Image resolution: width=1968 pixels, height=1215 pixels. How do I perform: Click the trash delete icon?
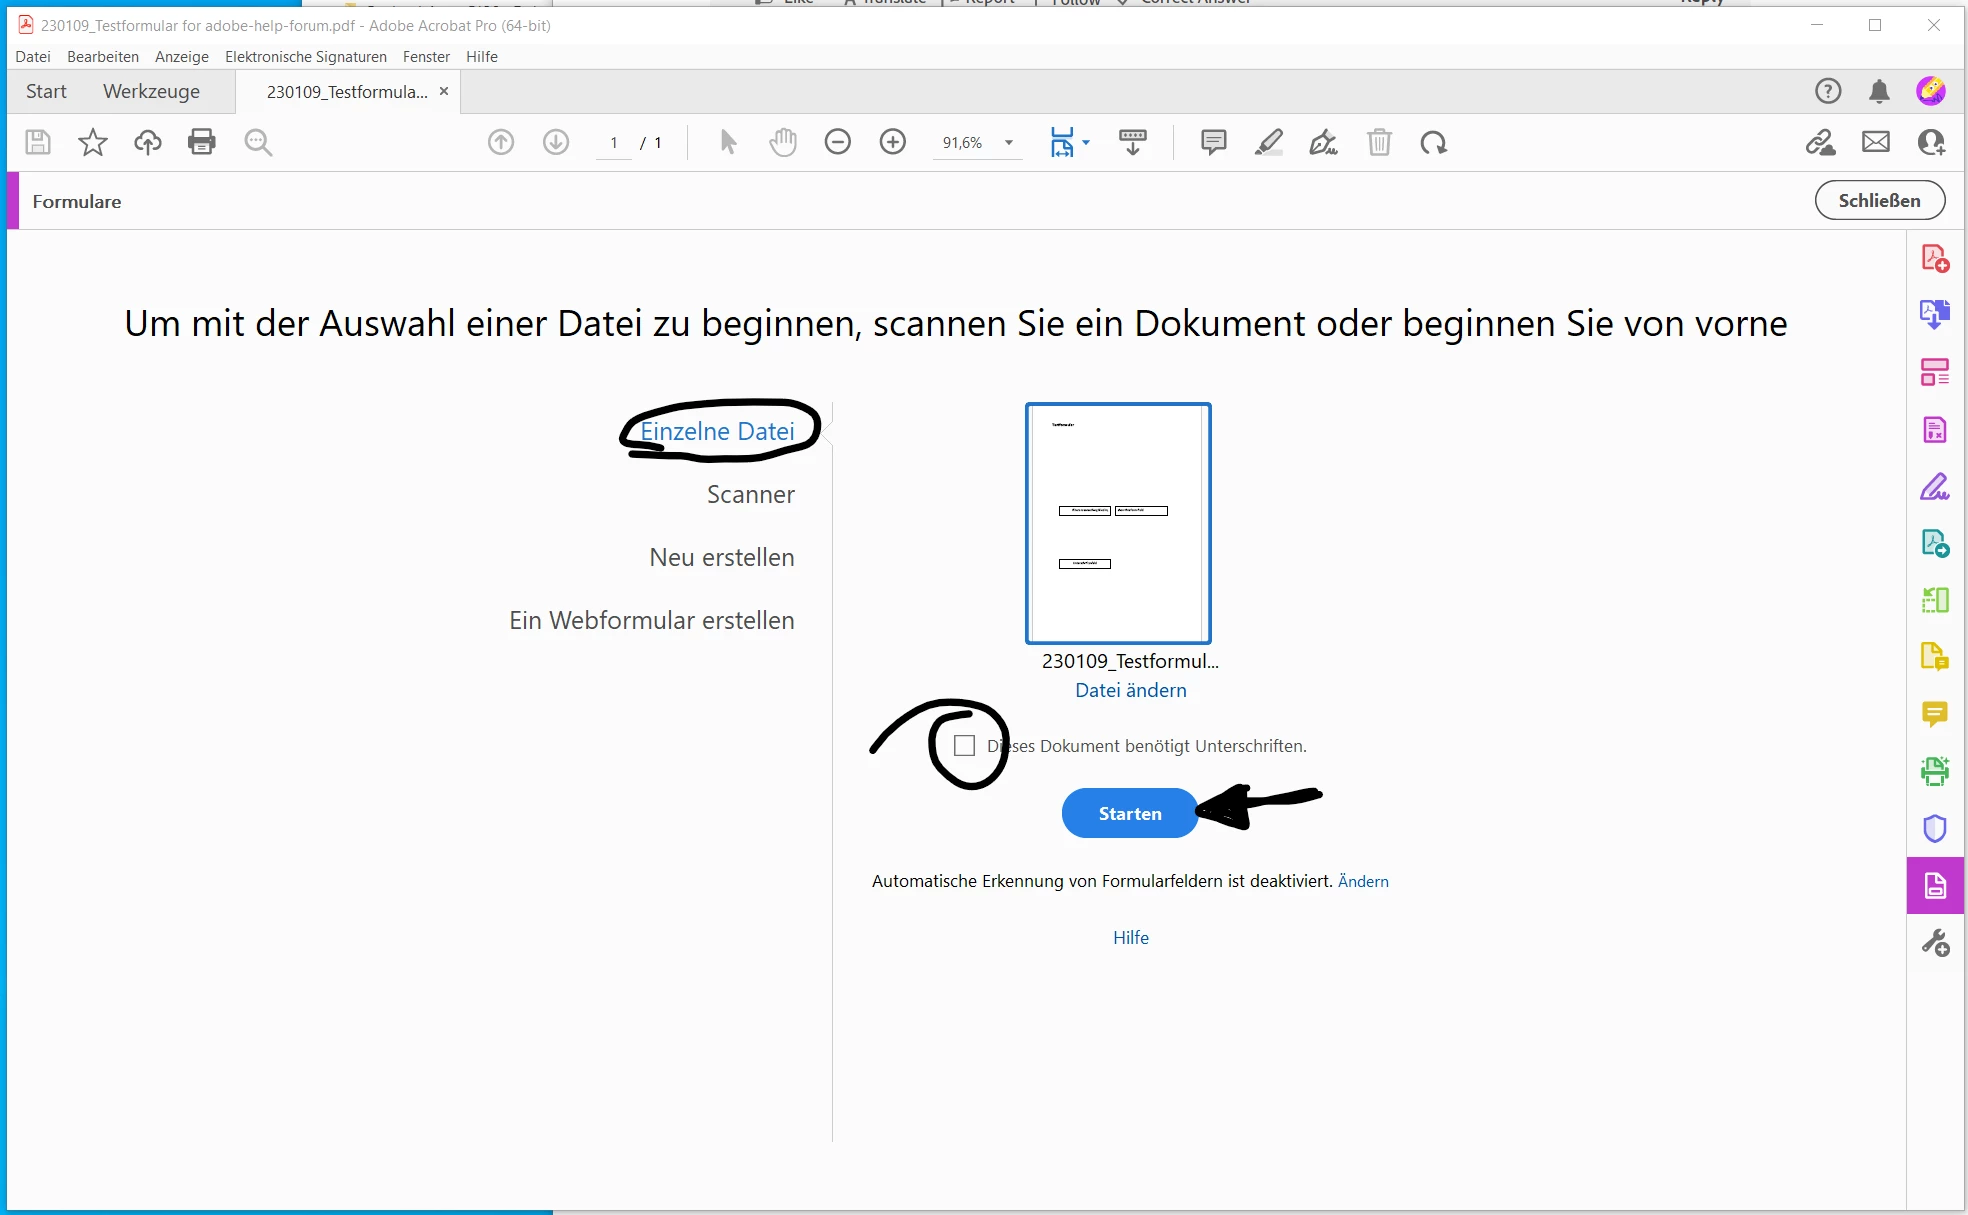[x=1379, y=142]
